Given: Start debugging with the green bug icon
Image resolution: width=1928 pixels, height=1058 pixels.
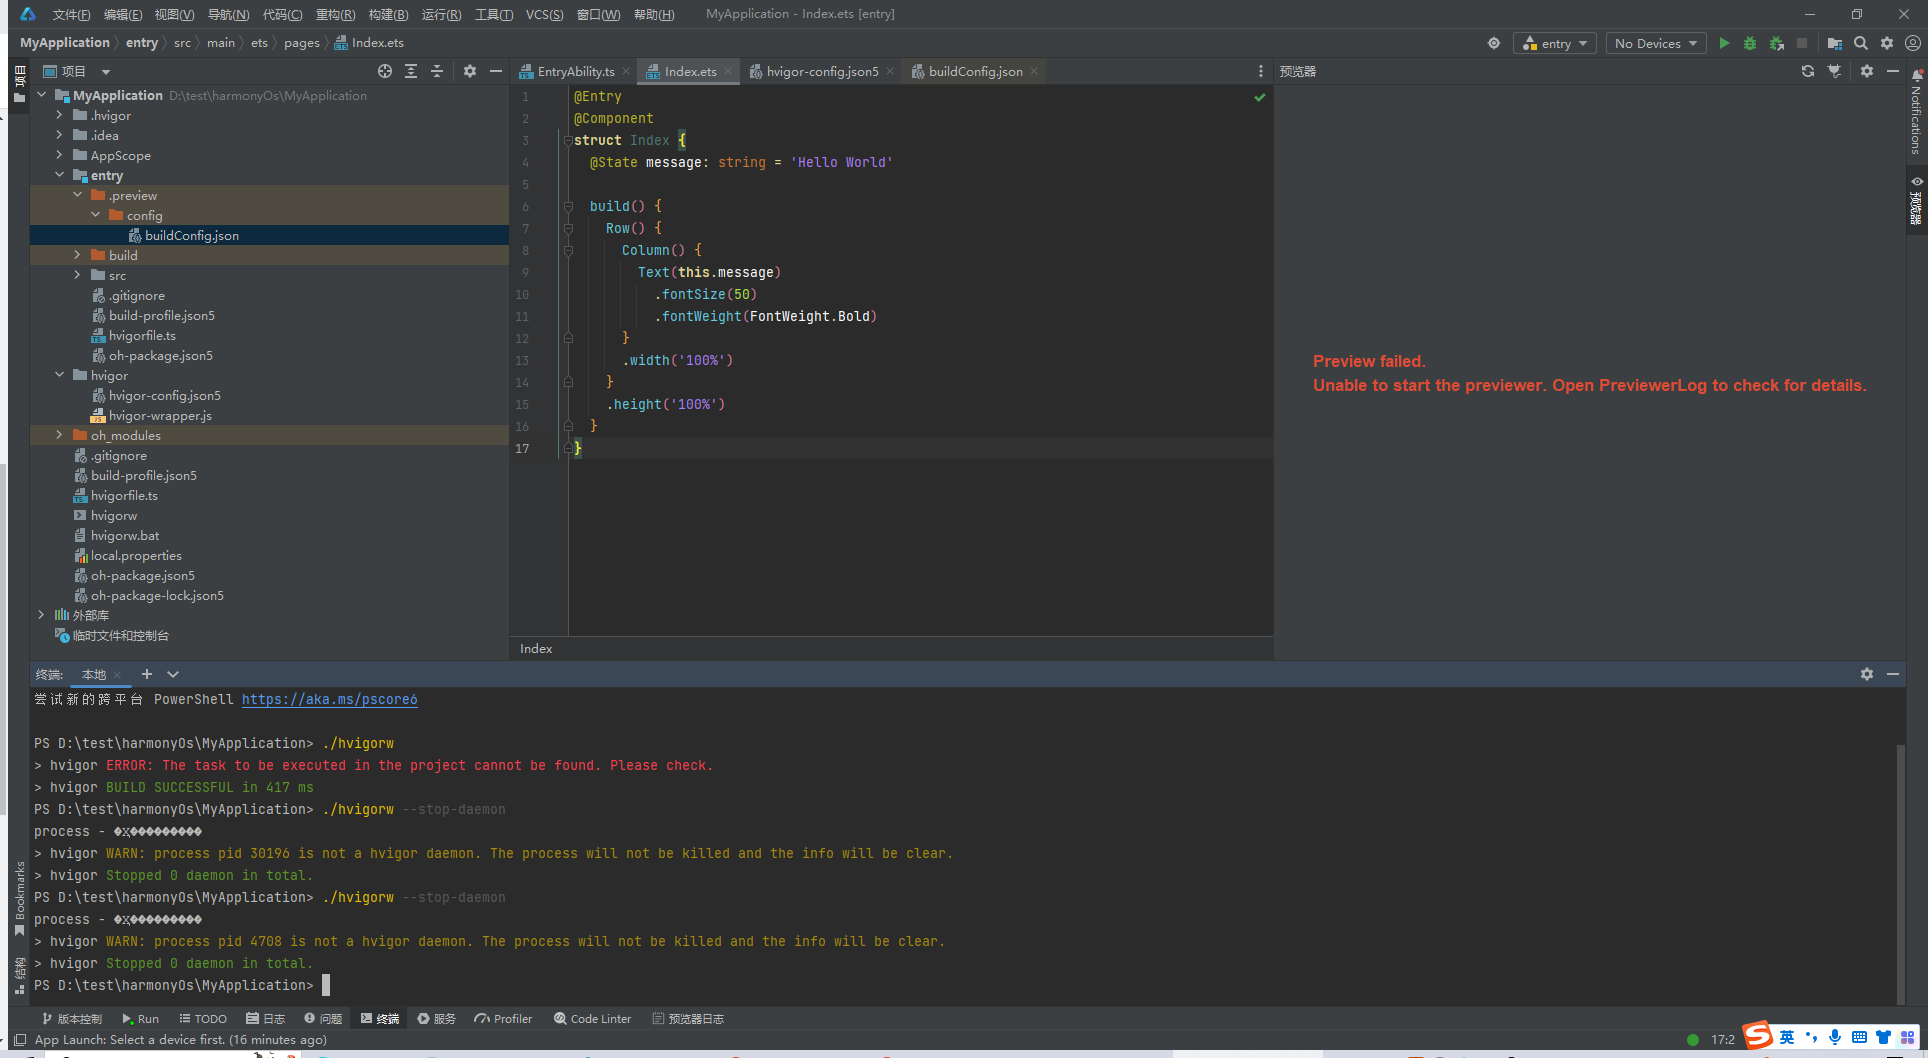Looking at the screenshot, I should (1749, 43).
